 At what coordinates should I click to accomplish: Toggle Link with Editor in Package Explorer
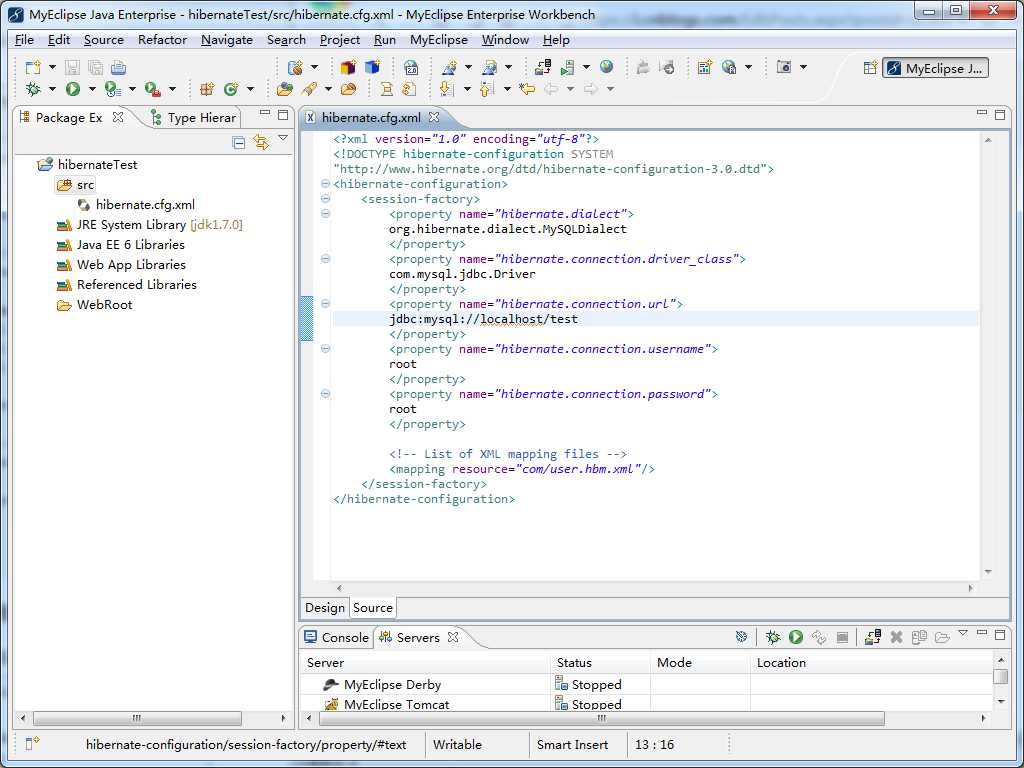click(261, 142)
